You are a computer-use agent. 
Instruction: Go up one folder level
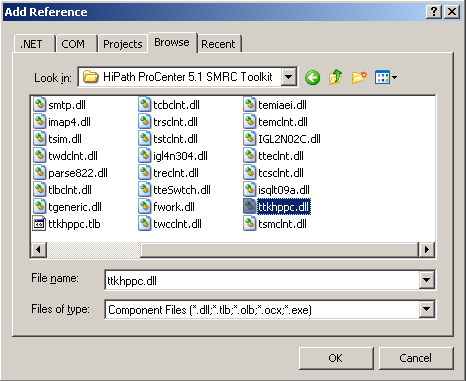(336, 77)
